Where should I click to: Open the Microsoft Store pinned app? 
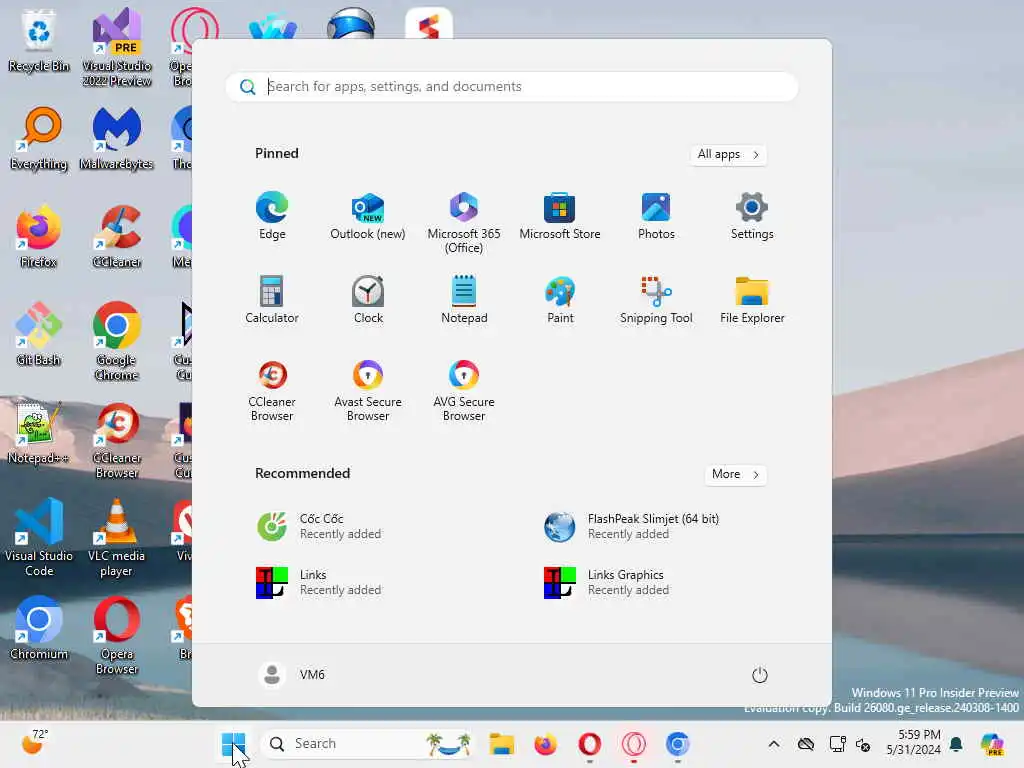point(560,216)
